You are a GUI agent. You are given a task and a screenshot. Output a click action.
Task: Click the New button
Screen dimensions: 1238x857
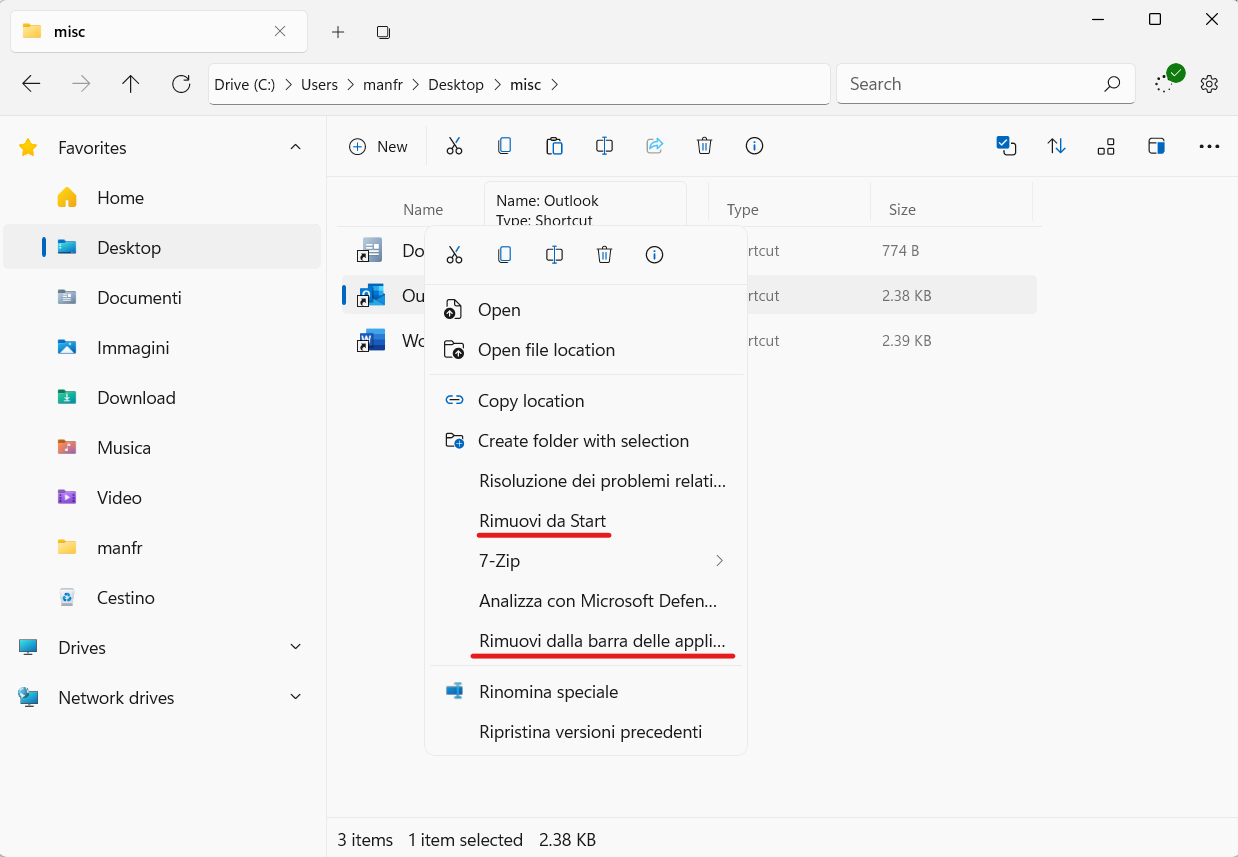(x=378, y=146)
